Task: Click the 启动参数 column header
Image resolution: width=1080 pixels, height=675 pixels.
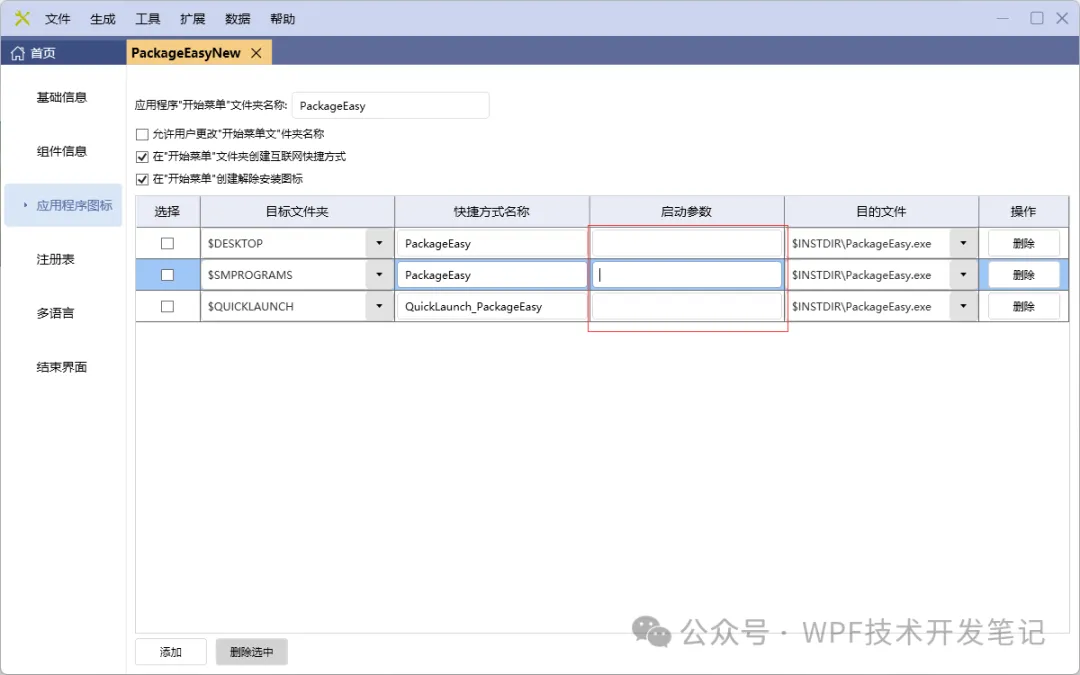Action: point(687,211)
